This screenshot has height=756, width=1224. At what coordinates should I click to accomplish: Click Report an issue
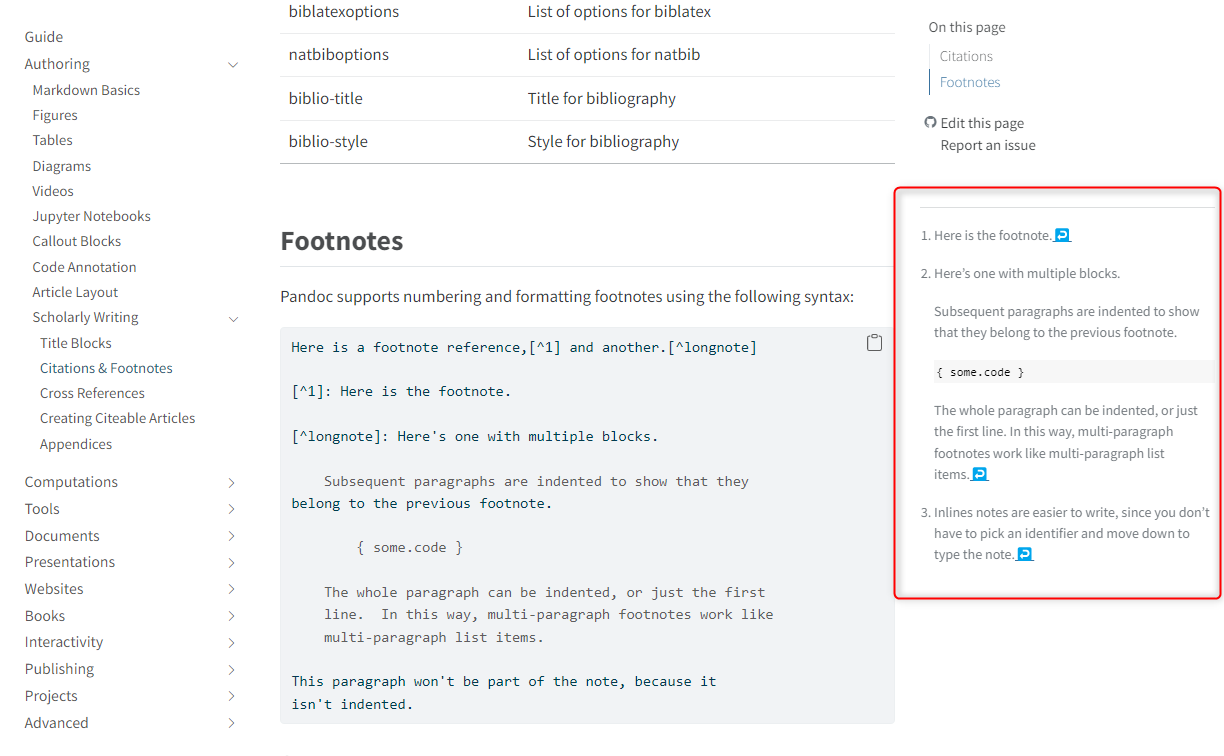[x=987, y=144]
